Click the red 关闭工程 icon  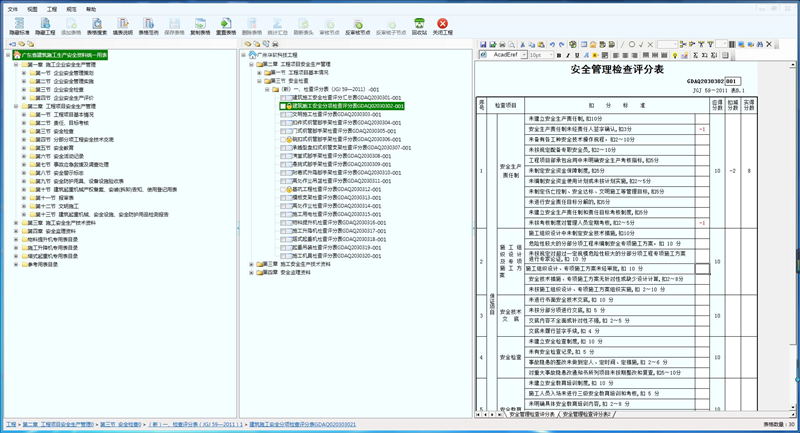[442, 23]
